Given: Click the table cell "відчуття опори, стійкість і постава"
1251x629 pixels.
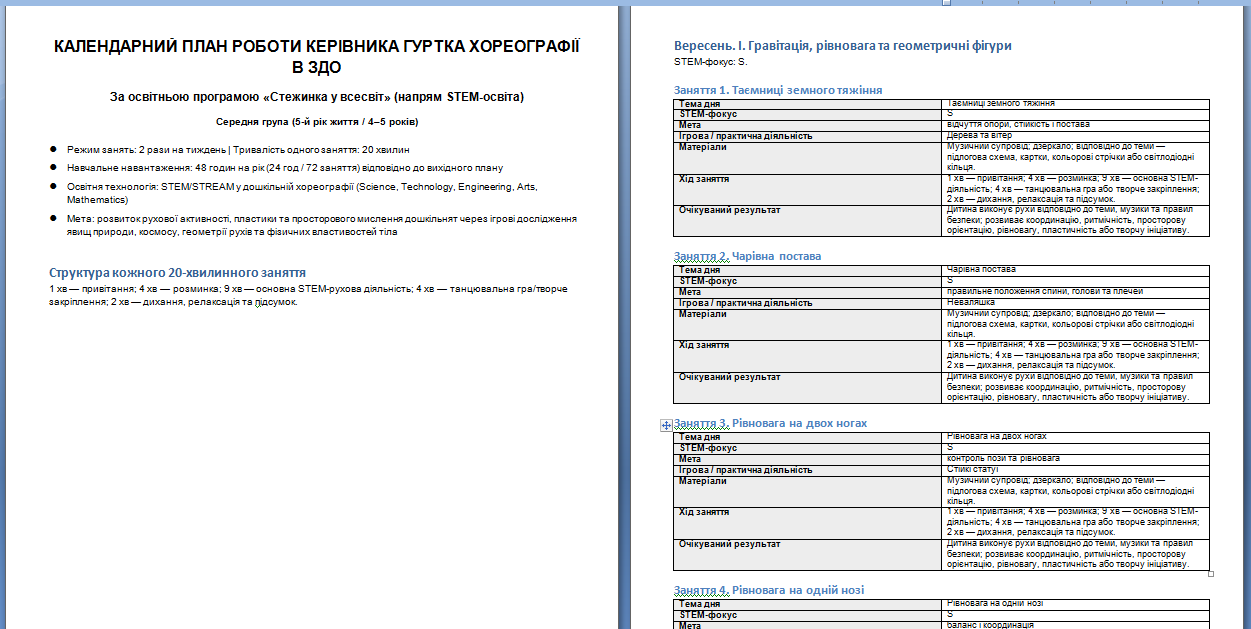Looking at the screenshot, I should [1077, 125].
